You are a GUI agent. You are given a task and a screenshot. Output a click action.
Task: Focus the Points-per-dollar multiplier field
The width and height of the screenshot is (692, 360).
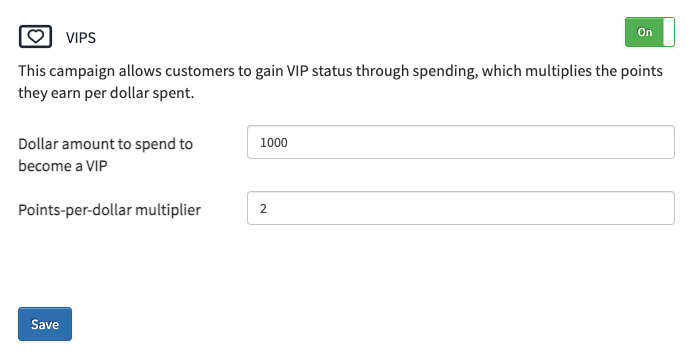click(x=461, y=208)
